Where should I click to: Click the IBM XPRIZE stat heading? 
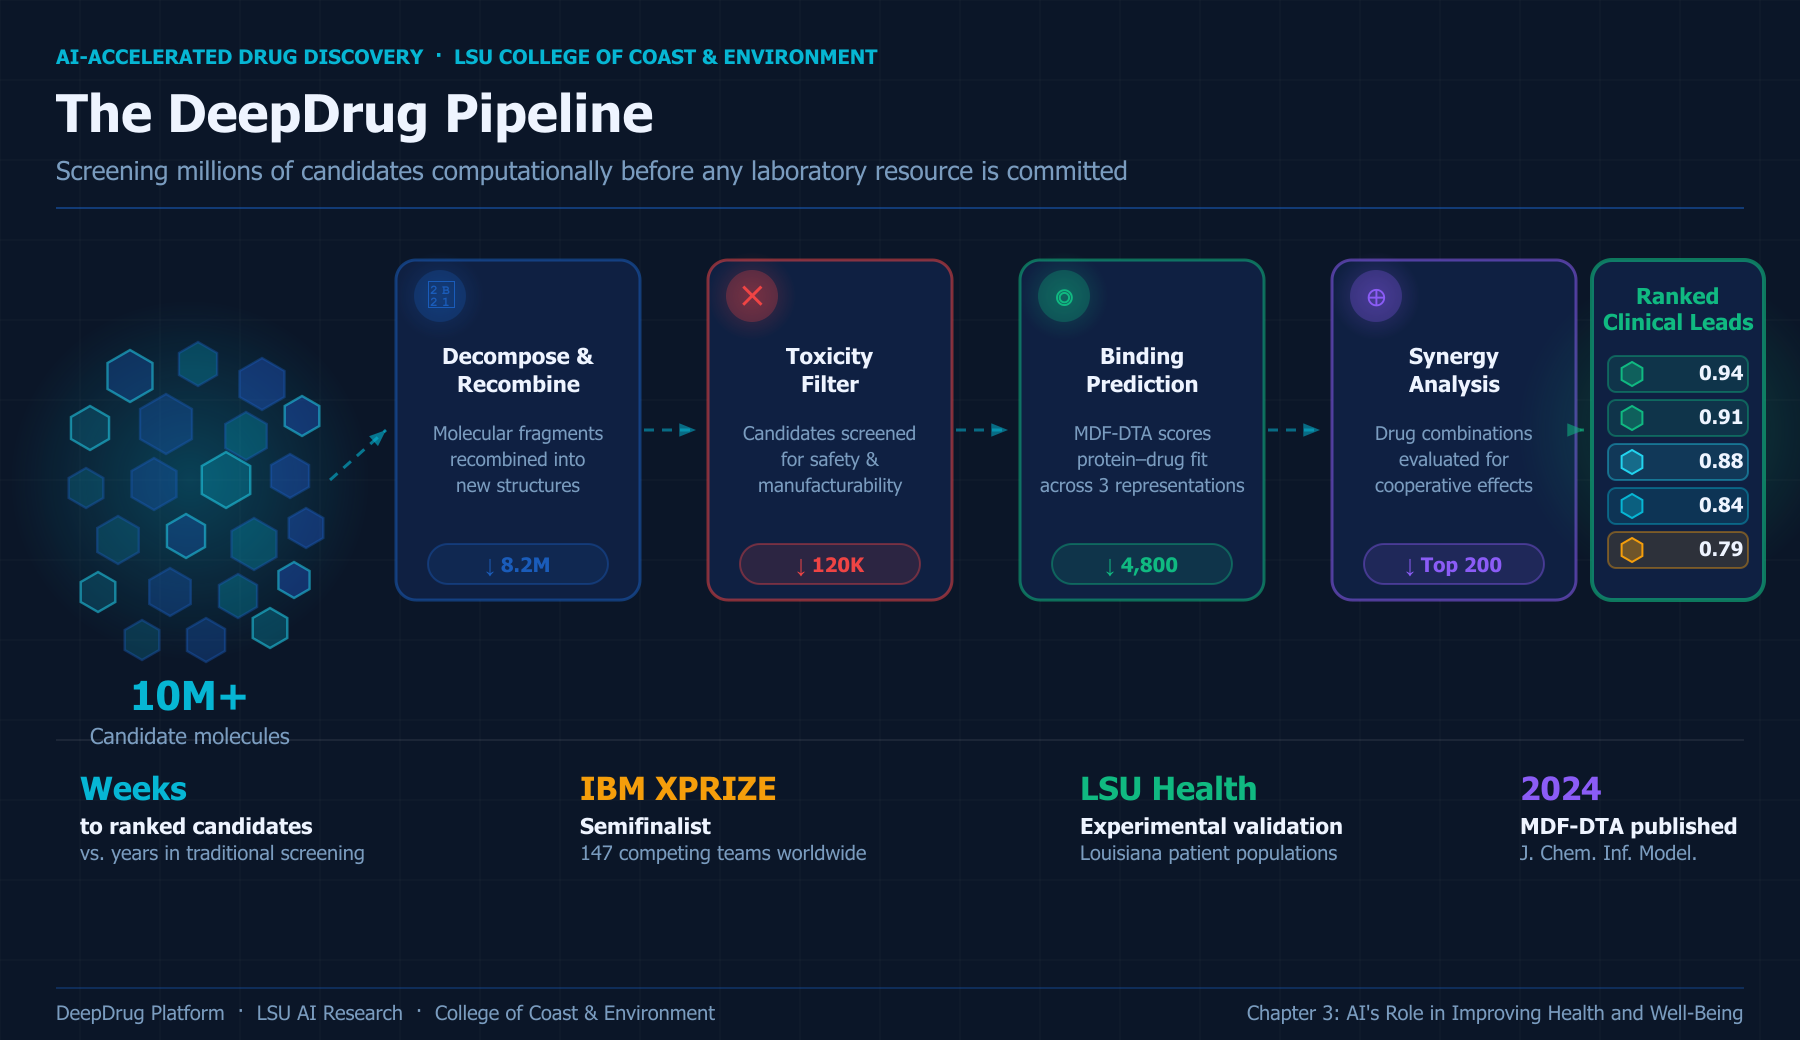point(678,789)
